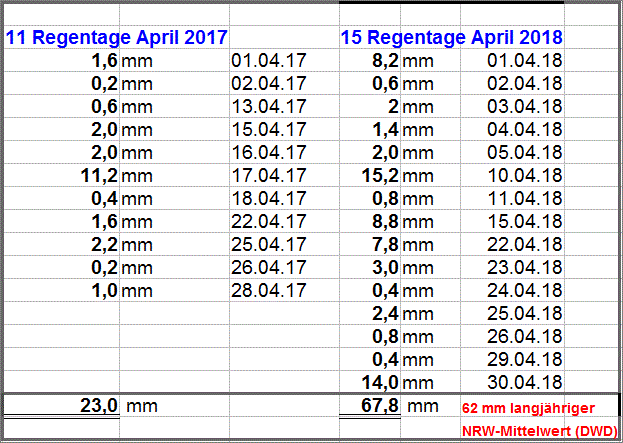Viewport: 623px width, 443px height.
Task: Select the date cell 04.04.18
Action: [525, 130]
